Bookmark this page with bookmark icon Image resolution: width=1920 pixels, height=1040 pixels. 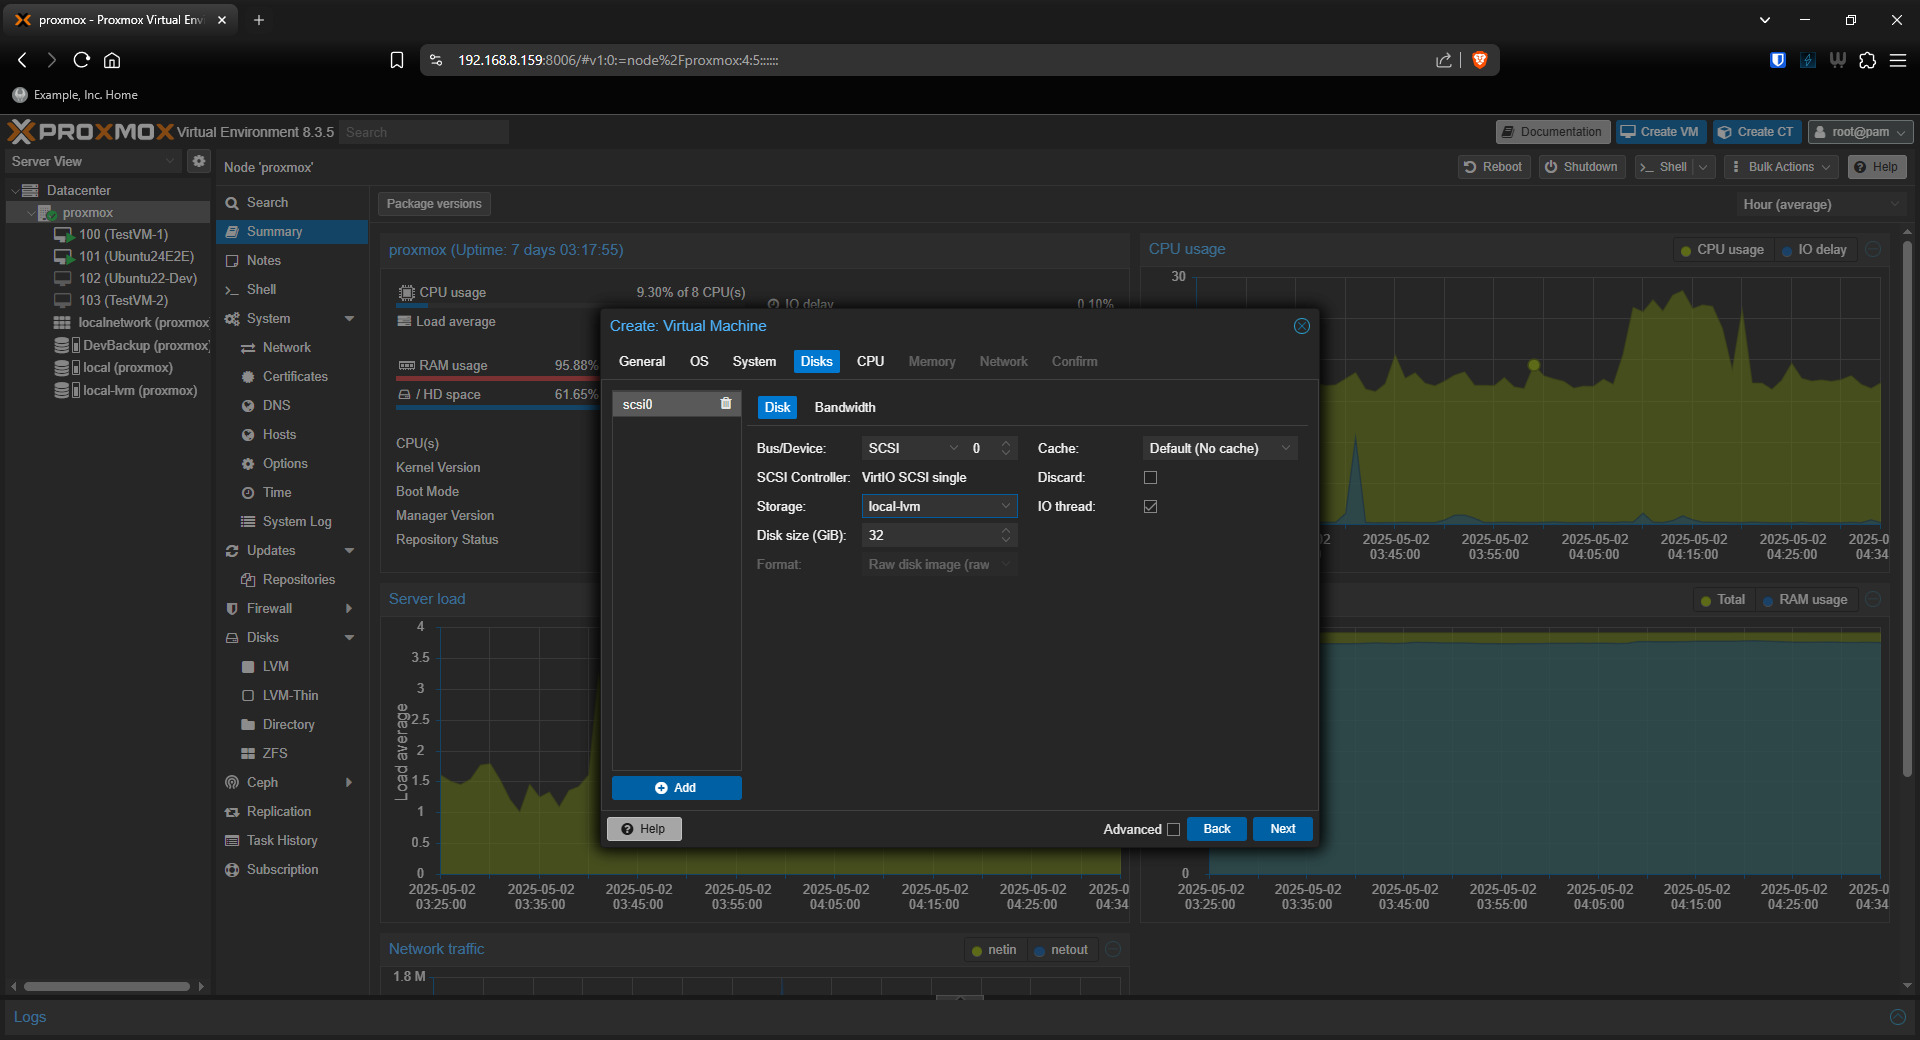(x=397, y=60)
